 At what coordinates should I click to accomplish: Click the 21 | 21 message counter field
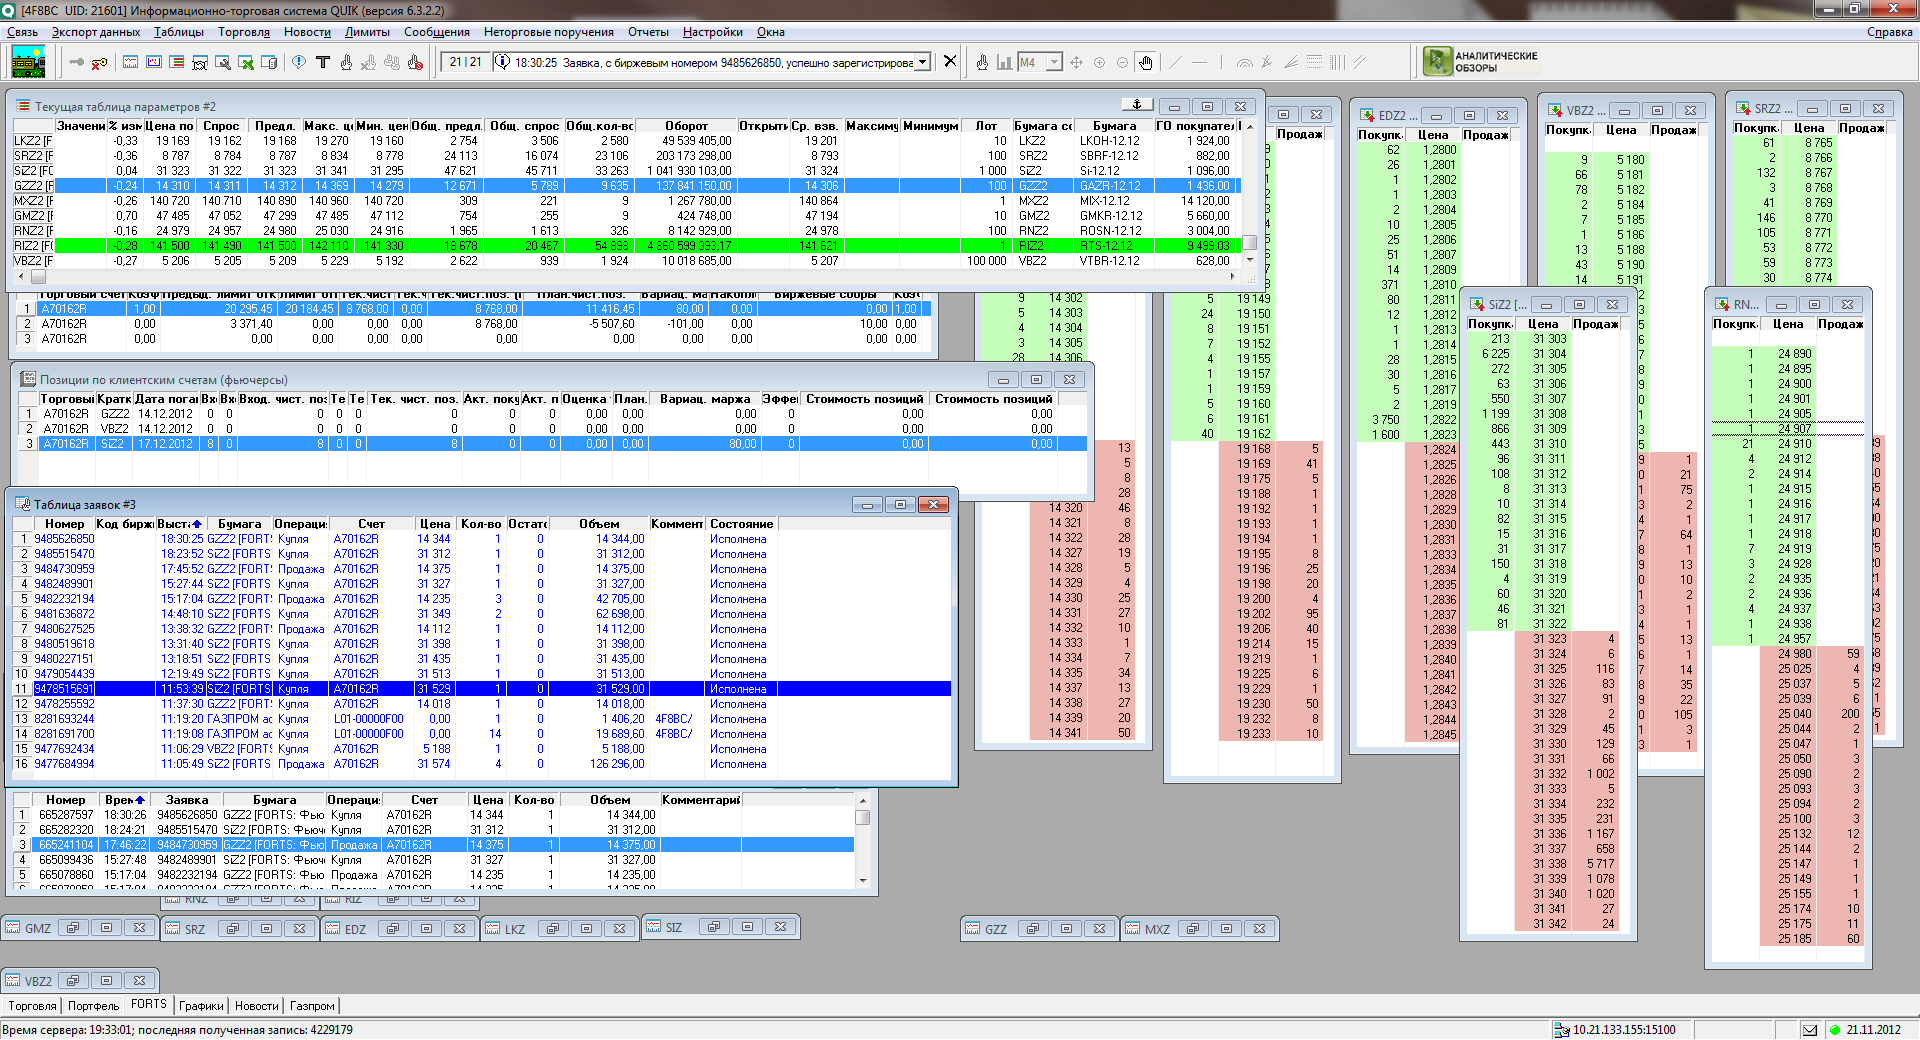(465, 62)
